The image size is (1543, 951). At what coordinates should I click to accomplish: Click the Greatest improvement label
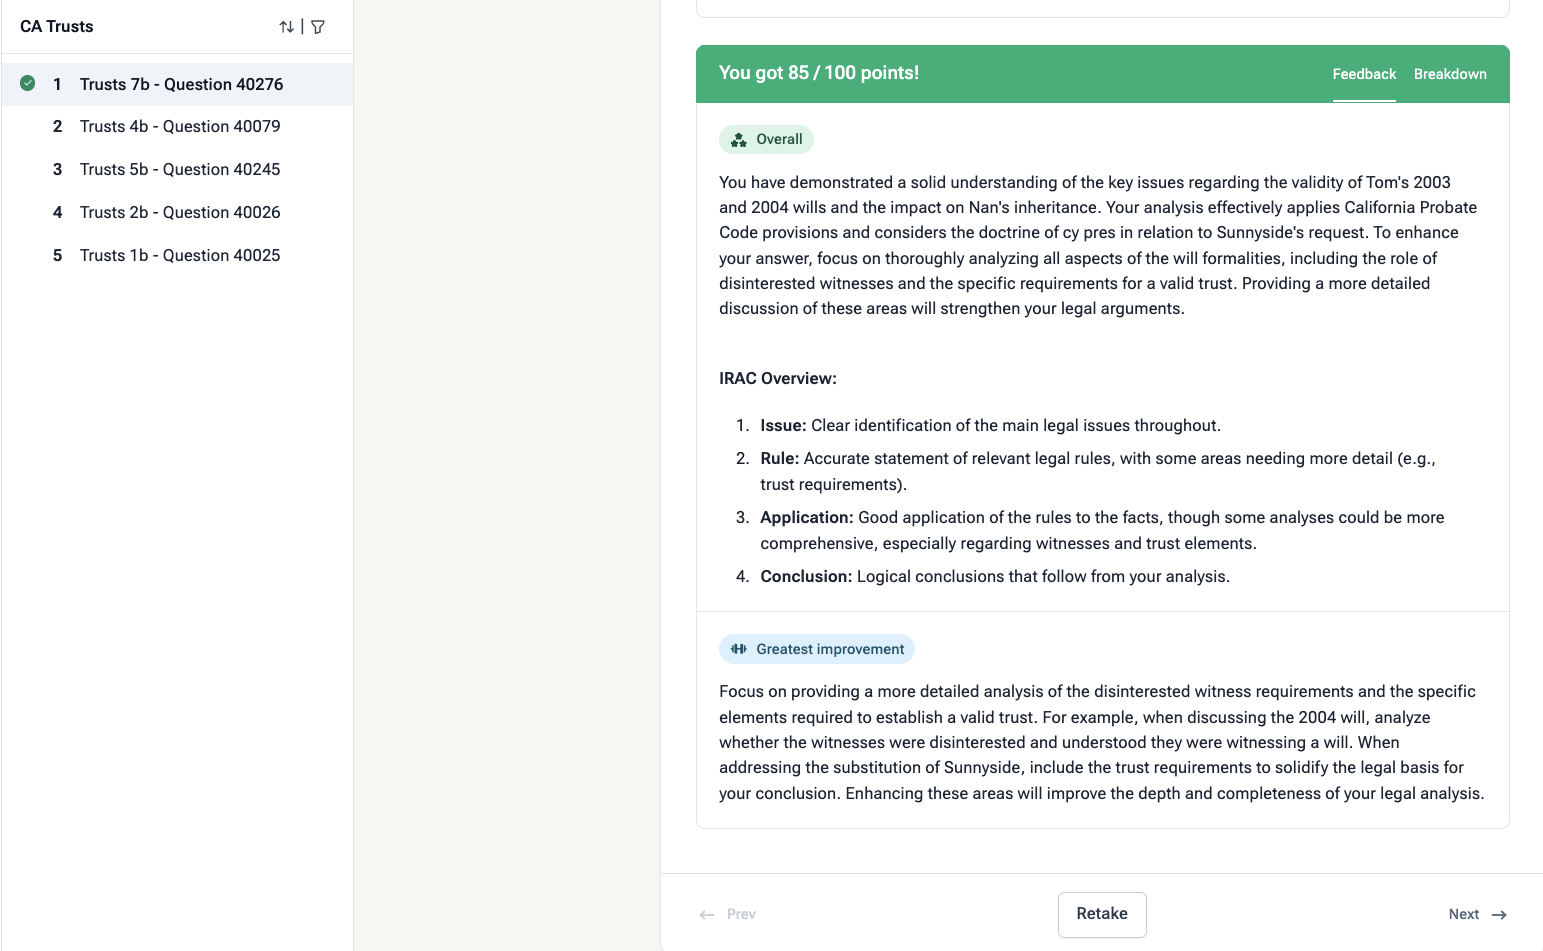point(829,649)
